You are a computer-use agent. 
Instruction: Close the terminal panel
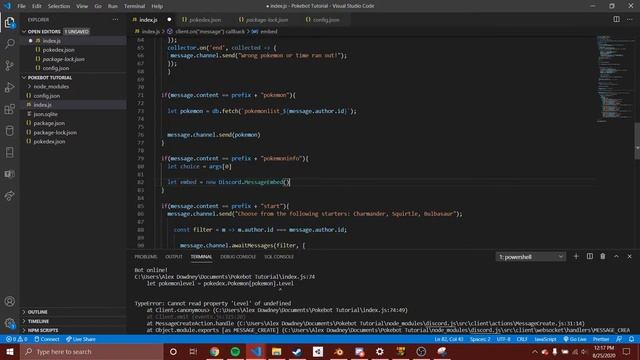tap(629, 256)
